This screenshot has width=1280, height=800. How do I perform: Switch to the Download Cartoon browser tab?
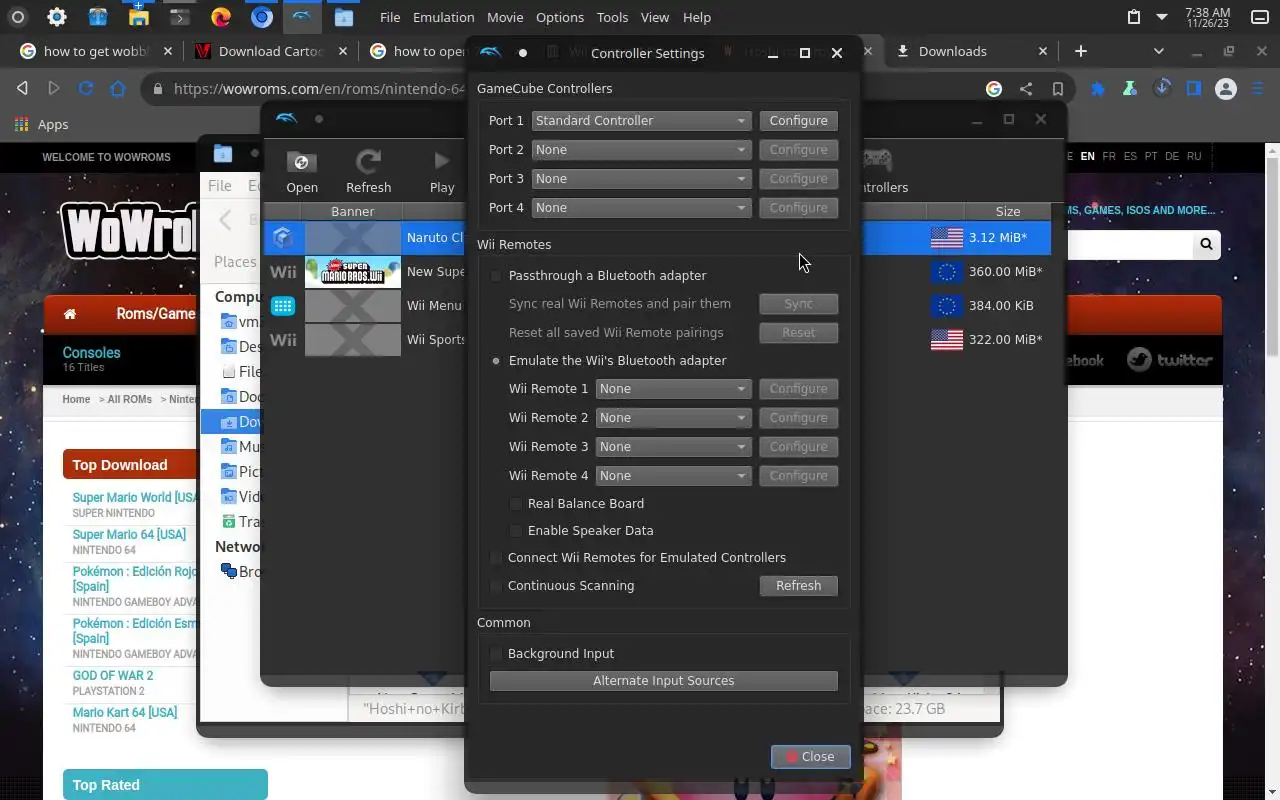272,51
